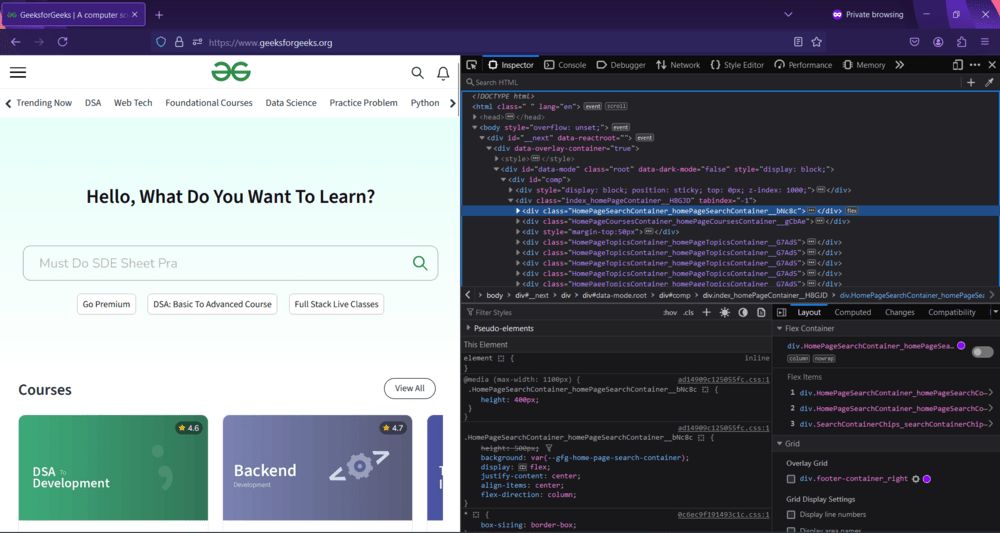Toggle print media simulation icon
Image resolution: width=1000 pixels, height=533 pixels.
click(x=761, y=312)
